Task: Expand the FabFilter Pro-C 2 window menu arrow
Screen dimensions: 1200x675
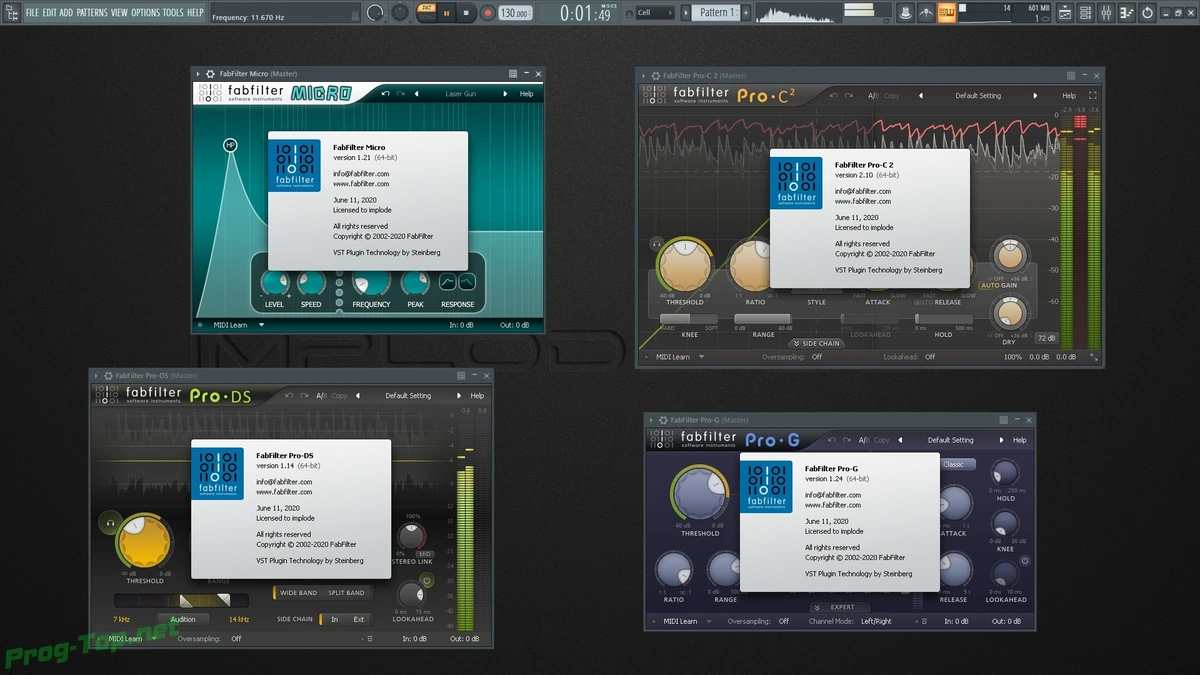Action: click(642, 75)
